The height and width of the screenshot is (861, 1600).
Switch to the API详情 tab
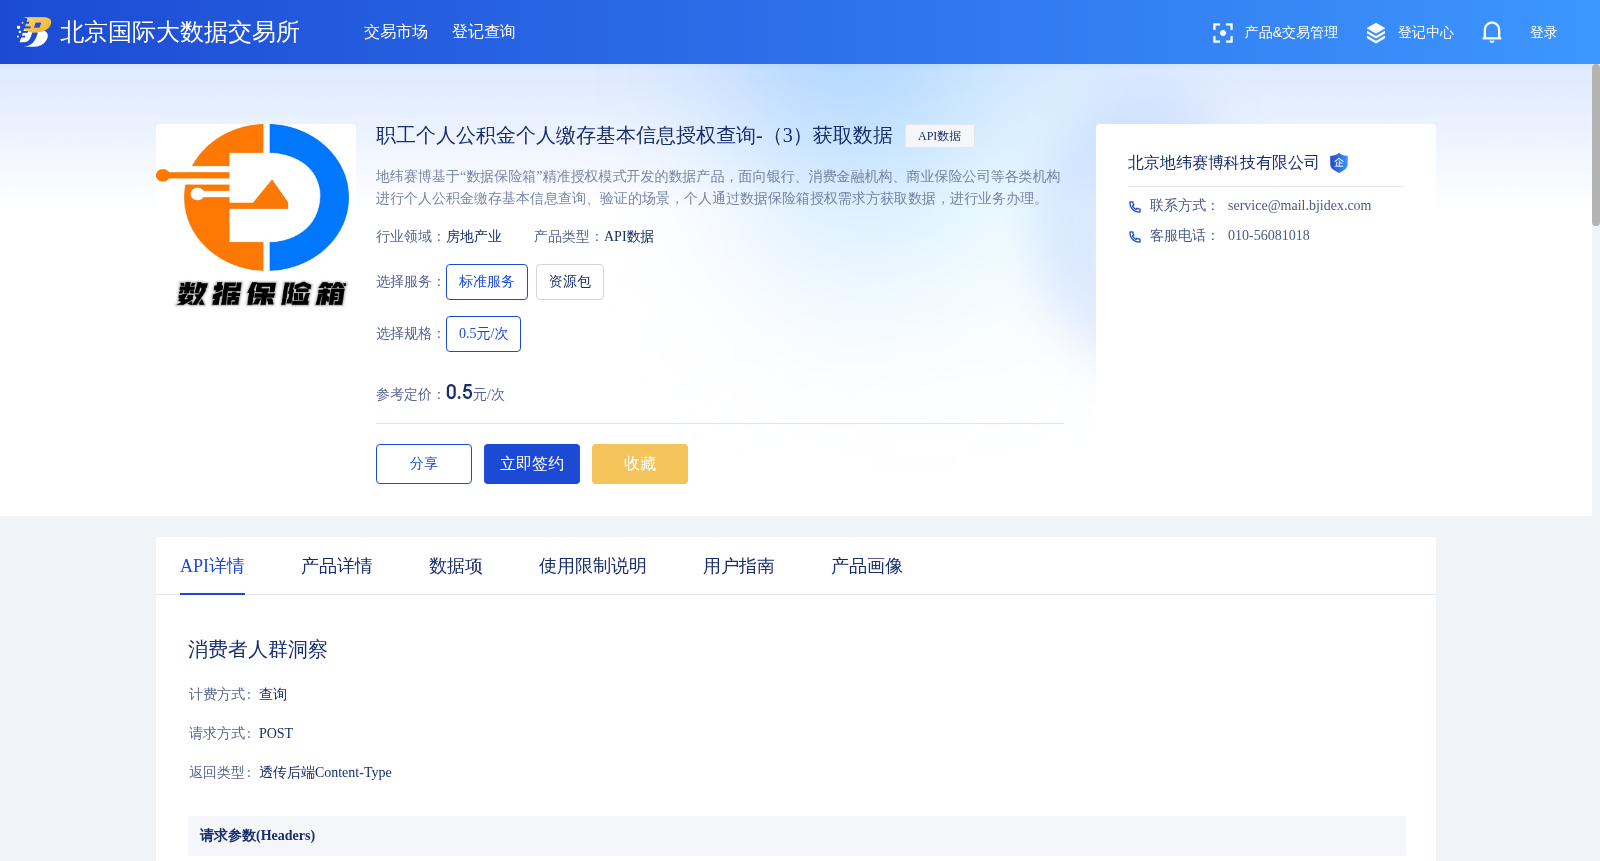point(212,566)
